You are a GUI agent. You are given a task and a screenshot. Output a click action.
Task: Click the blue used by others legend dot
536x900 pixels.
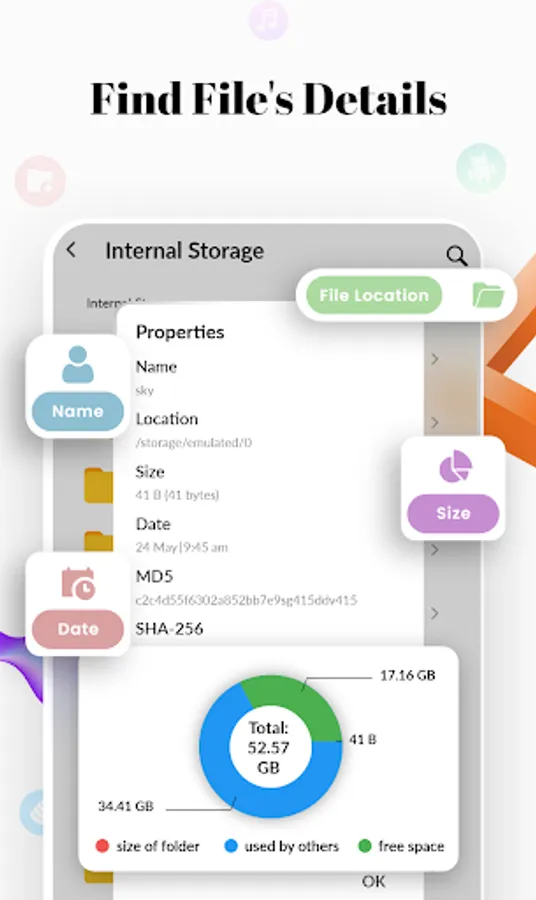pyautogui.click(x=231, y=846)
